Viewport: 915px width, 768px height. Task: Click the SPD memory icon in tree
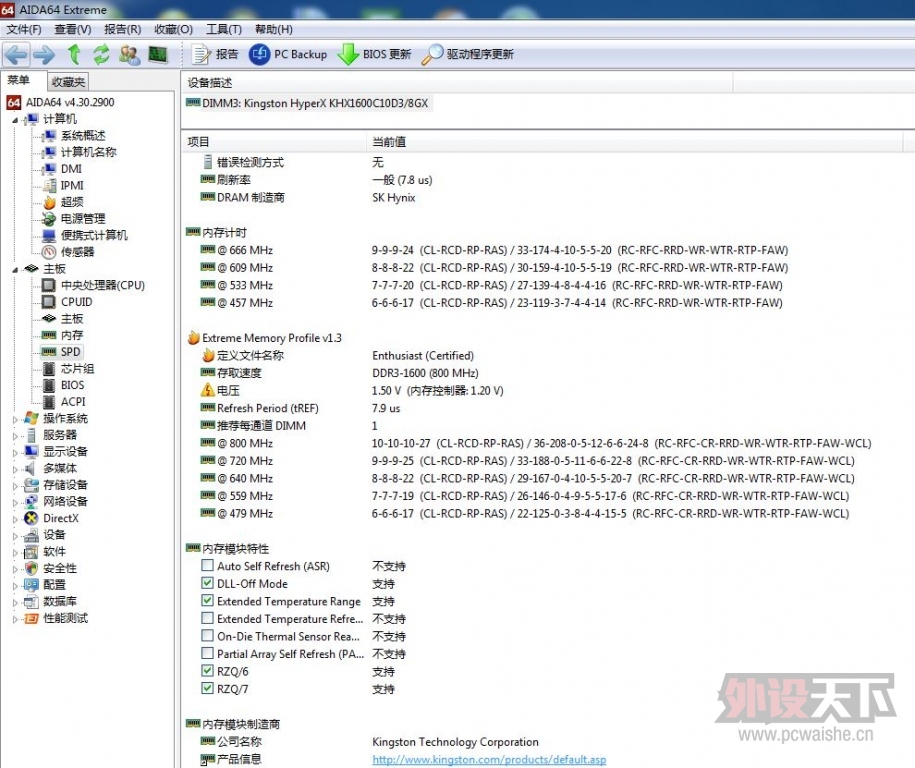tap(50, 352)
